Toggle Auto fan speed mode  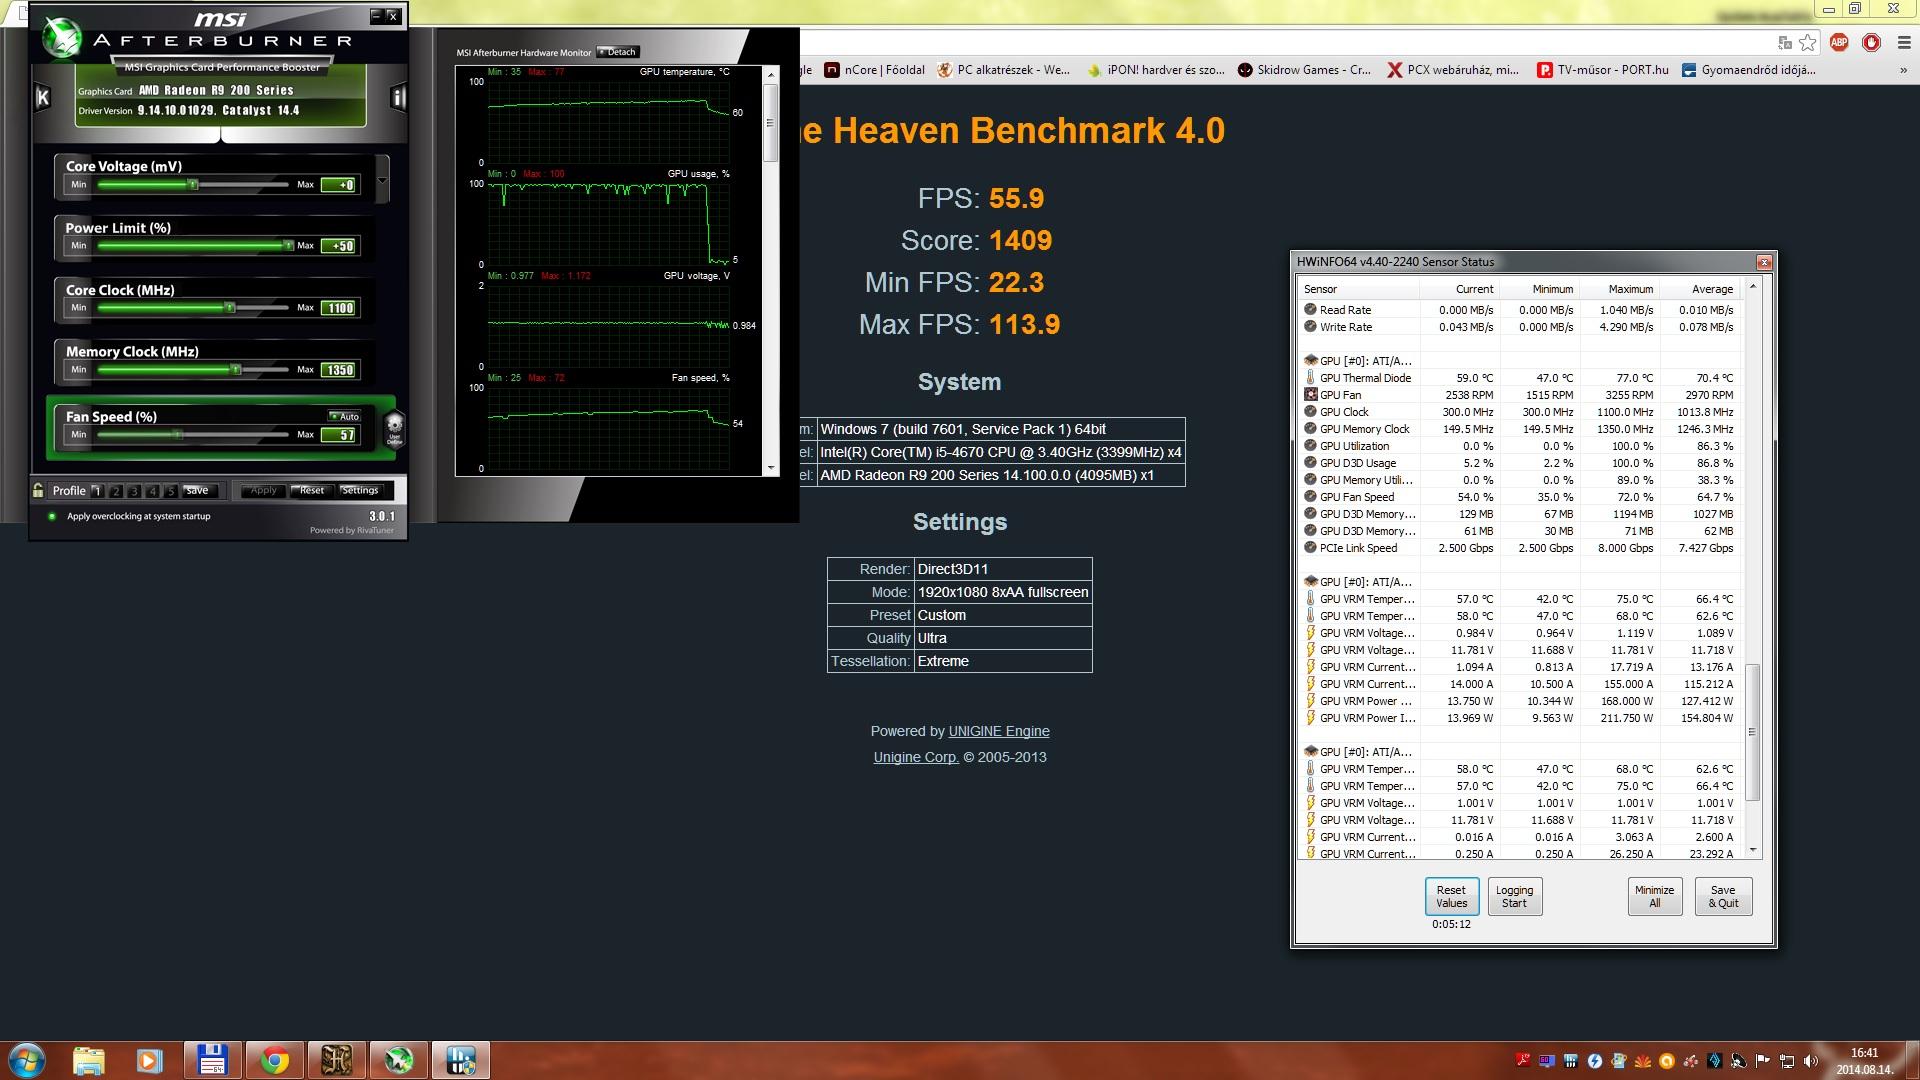(x=344, y=416)
